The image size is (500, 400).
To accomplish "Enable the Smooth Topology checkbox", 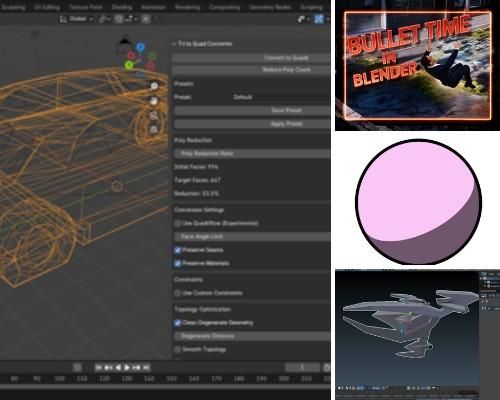I will (178, 349).
